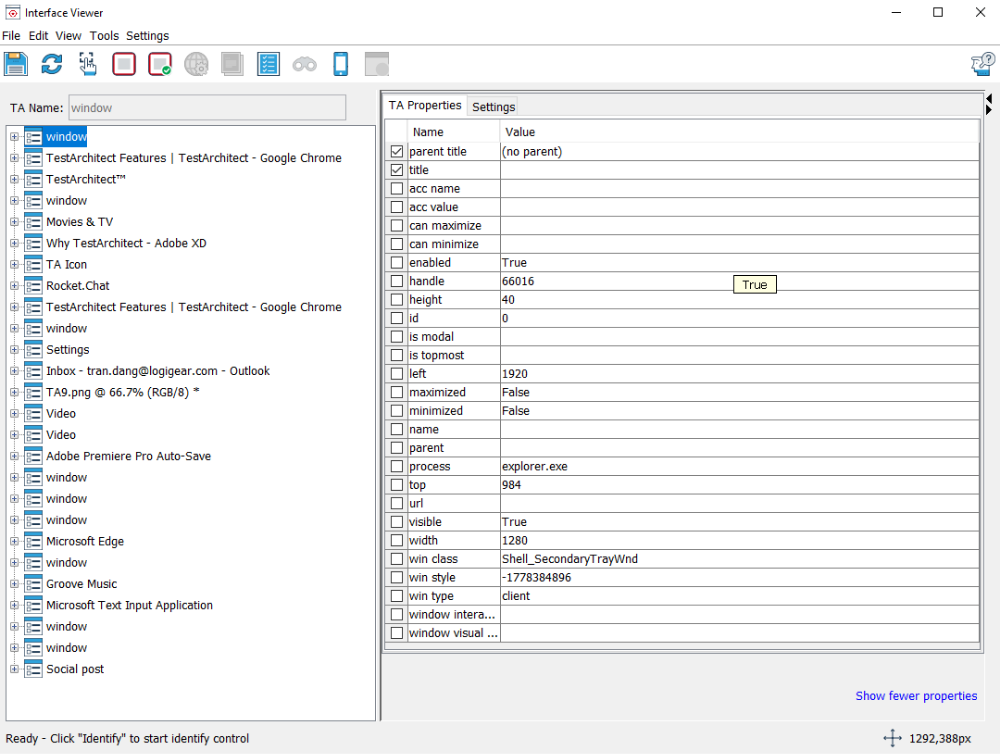This screenshot has width=1000, height=754.
Task: Expand the highlighted window node at the top
Action: pyautogui.click(x=14, y=137)
